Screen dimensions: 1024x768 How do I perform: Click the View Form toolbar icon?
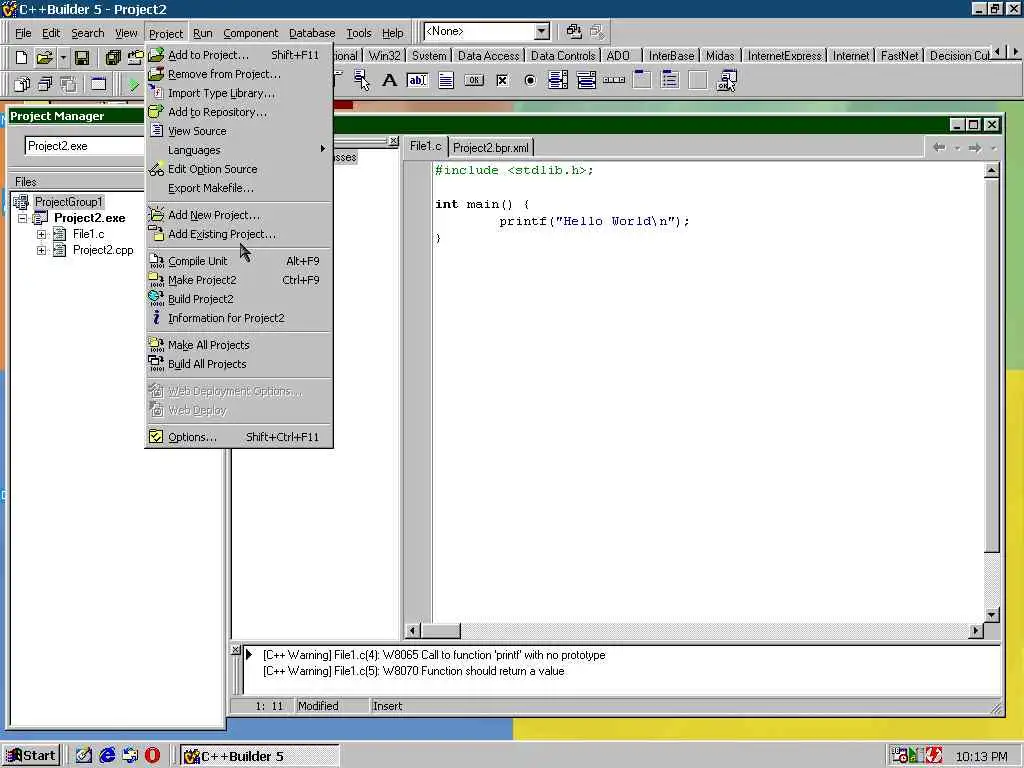coord(44,84)
